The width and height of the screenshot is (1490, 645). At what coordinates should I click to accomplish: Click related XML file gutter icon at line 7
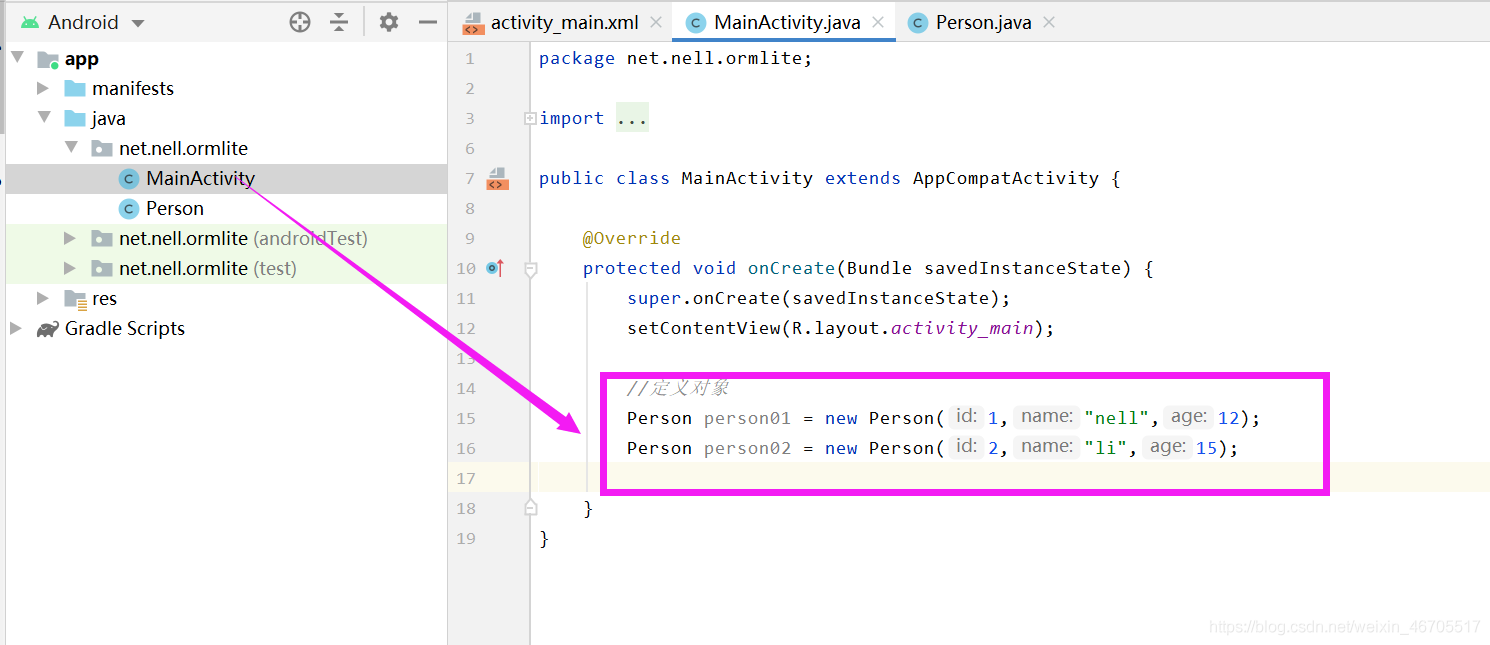point(497,178)
